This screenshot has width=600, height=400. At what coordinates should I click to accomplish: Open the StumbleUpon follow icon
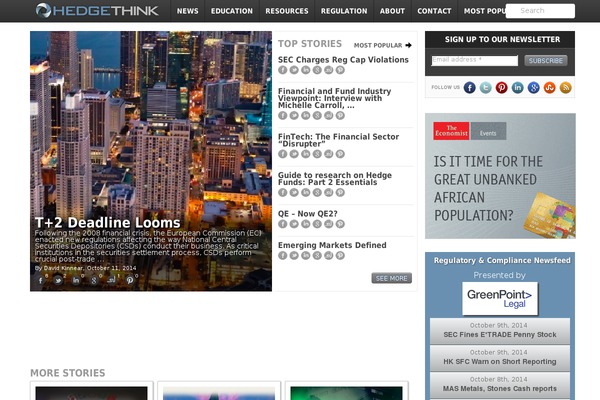pyautogui.click(x=550, y=88)
